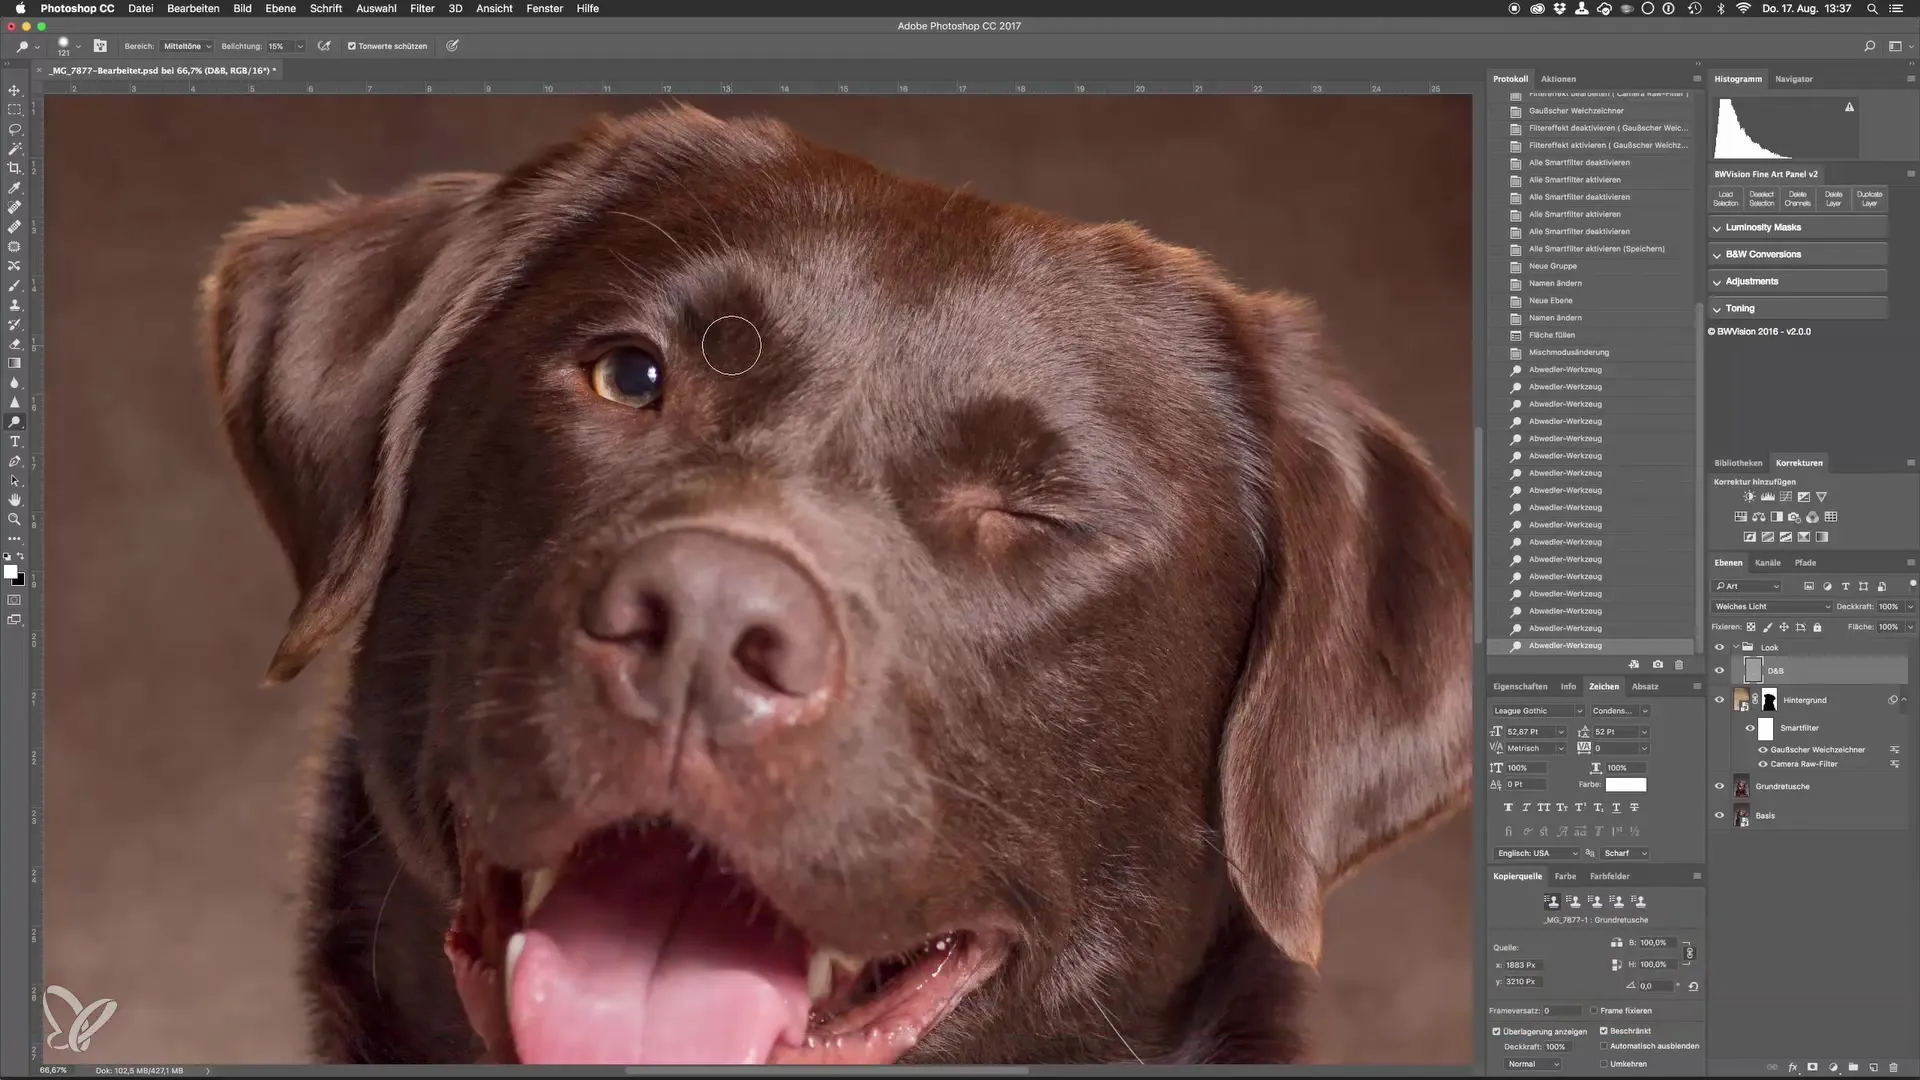Enable Umkehren checkbox

(1603, 1064)
